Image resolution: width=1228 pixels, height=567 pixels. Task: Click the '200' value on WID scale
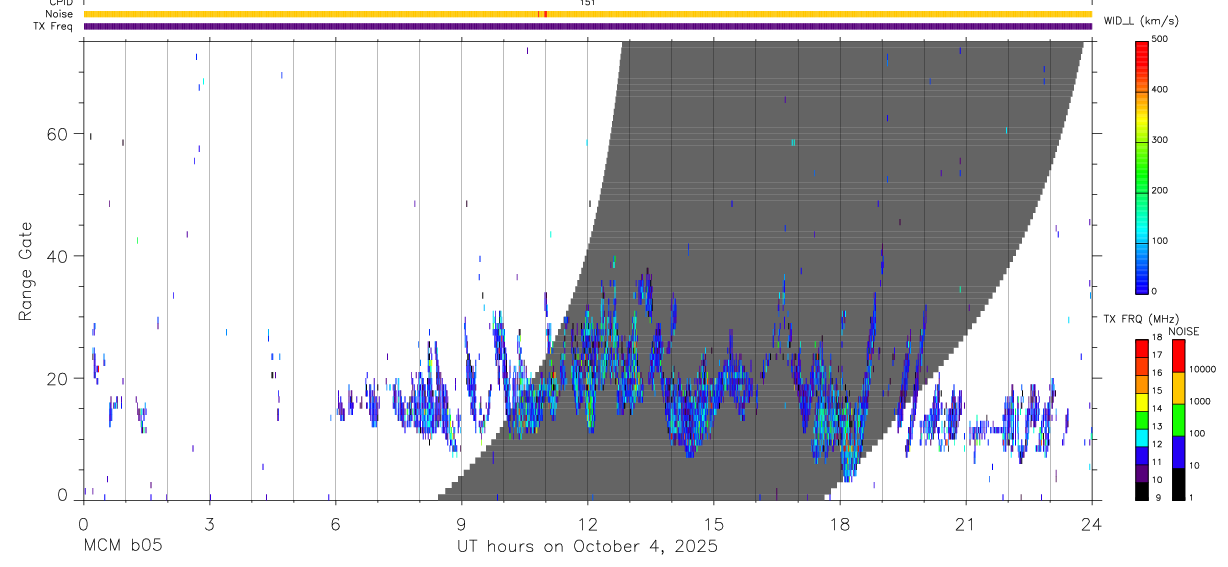1160,190
